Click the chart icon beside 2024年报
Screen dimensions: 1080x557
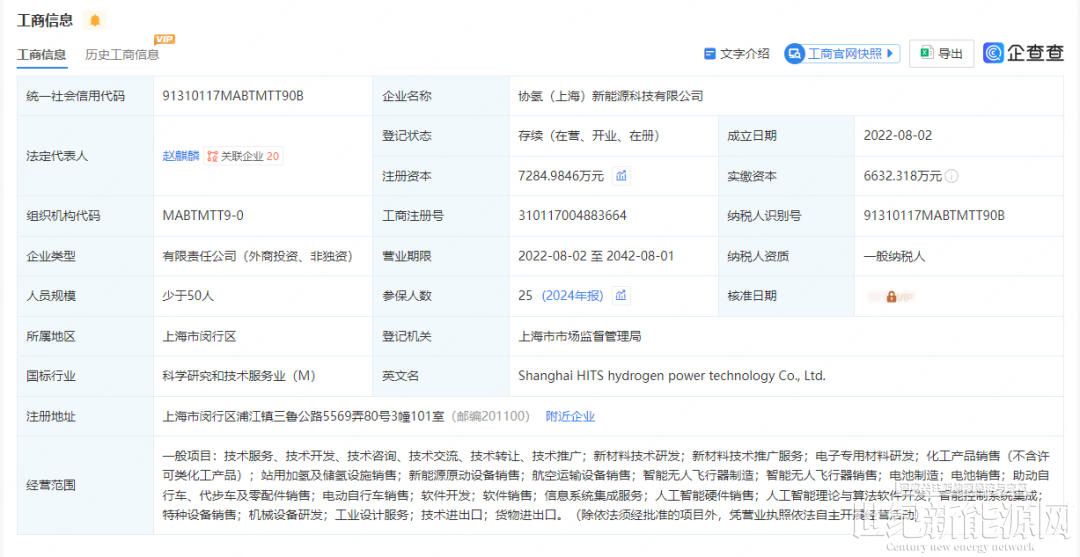(621, 295)
